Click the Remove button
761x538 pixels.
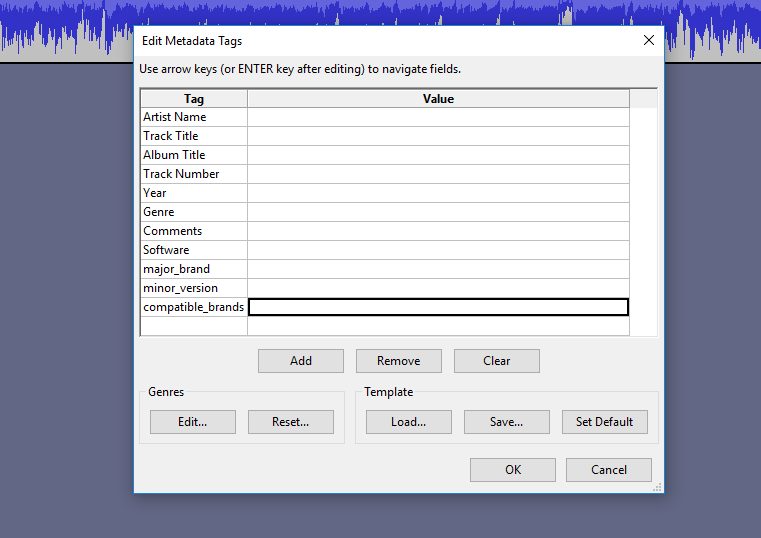(399, 361)
